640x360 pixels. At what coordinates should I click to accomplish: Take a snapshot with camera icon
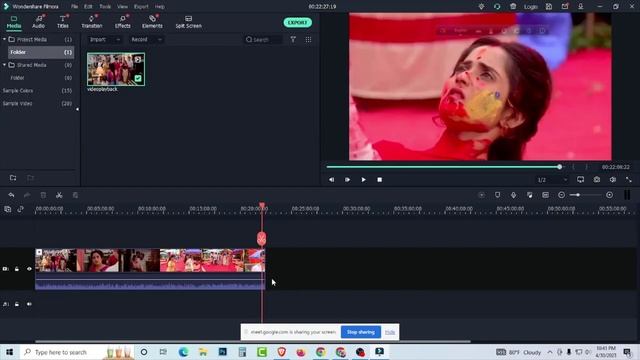[x=597, y=180]
